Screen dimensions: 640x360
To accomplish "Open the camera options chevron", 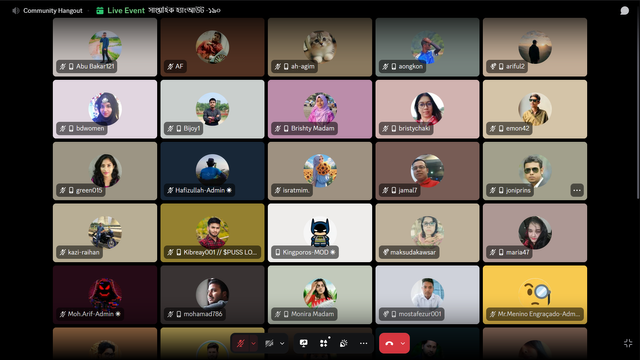I will pos(282,343).
